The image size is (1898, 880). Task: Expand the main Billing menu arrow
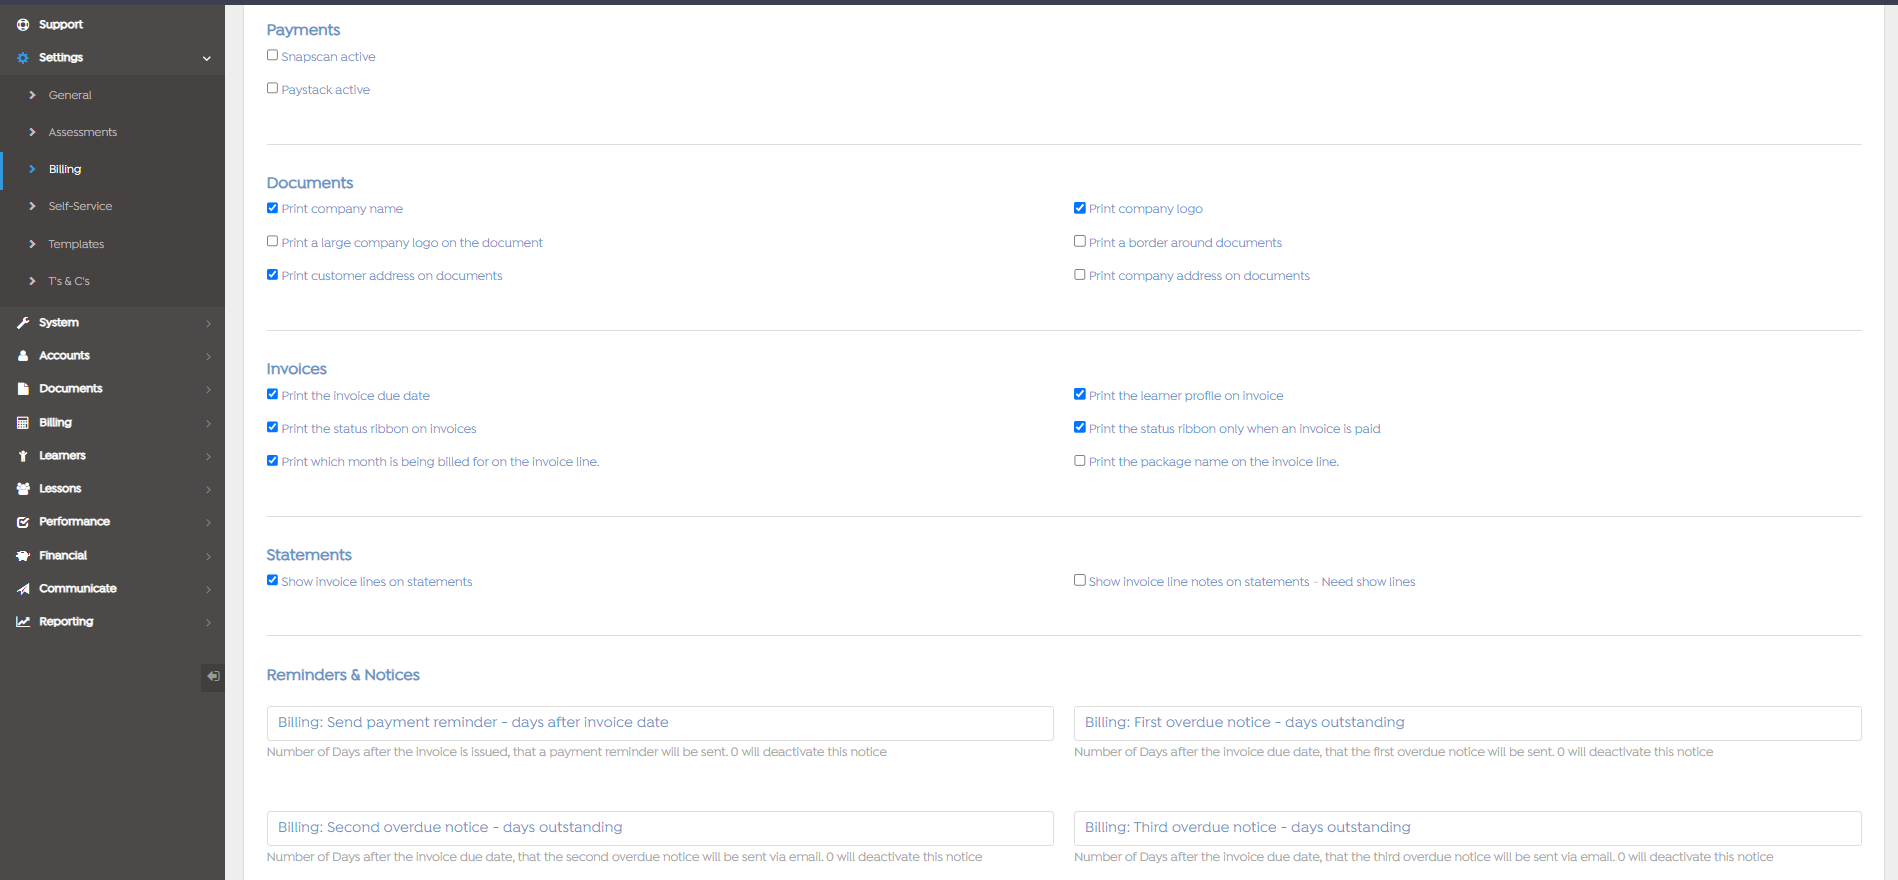pos(208,423)
